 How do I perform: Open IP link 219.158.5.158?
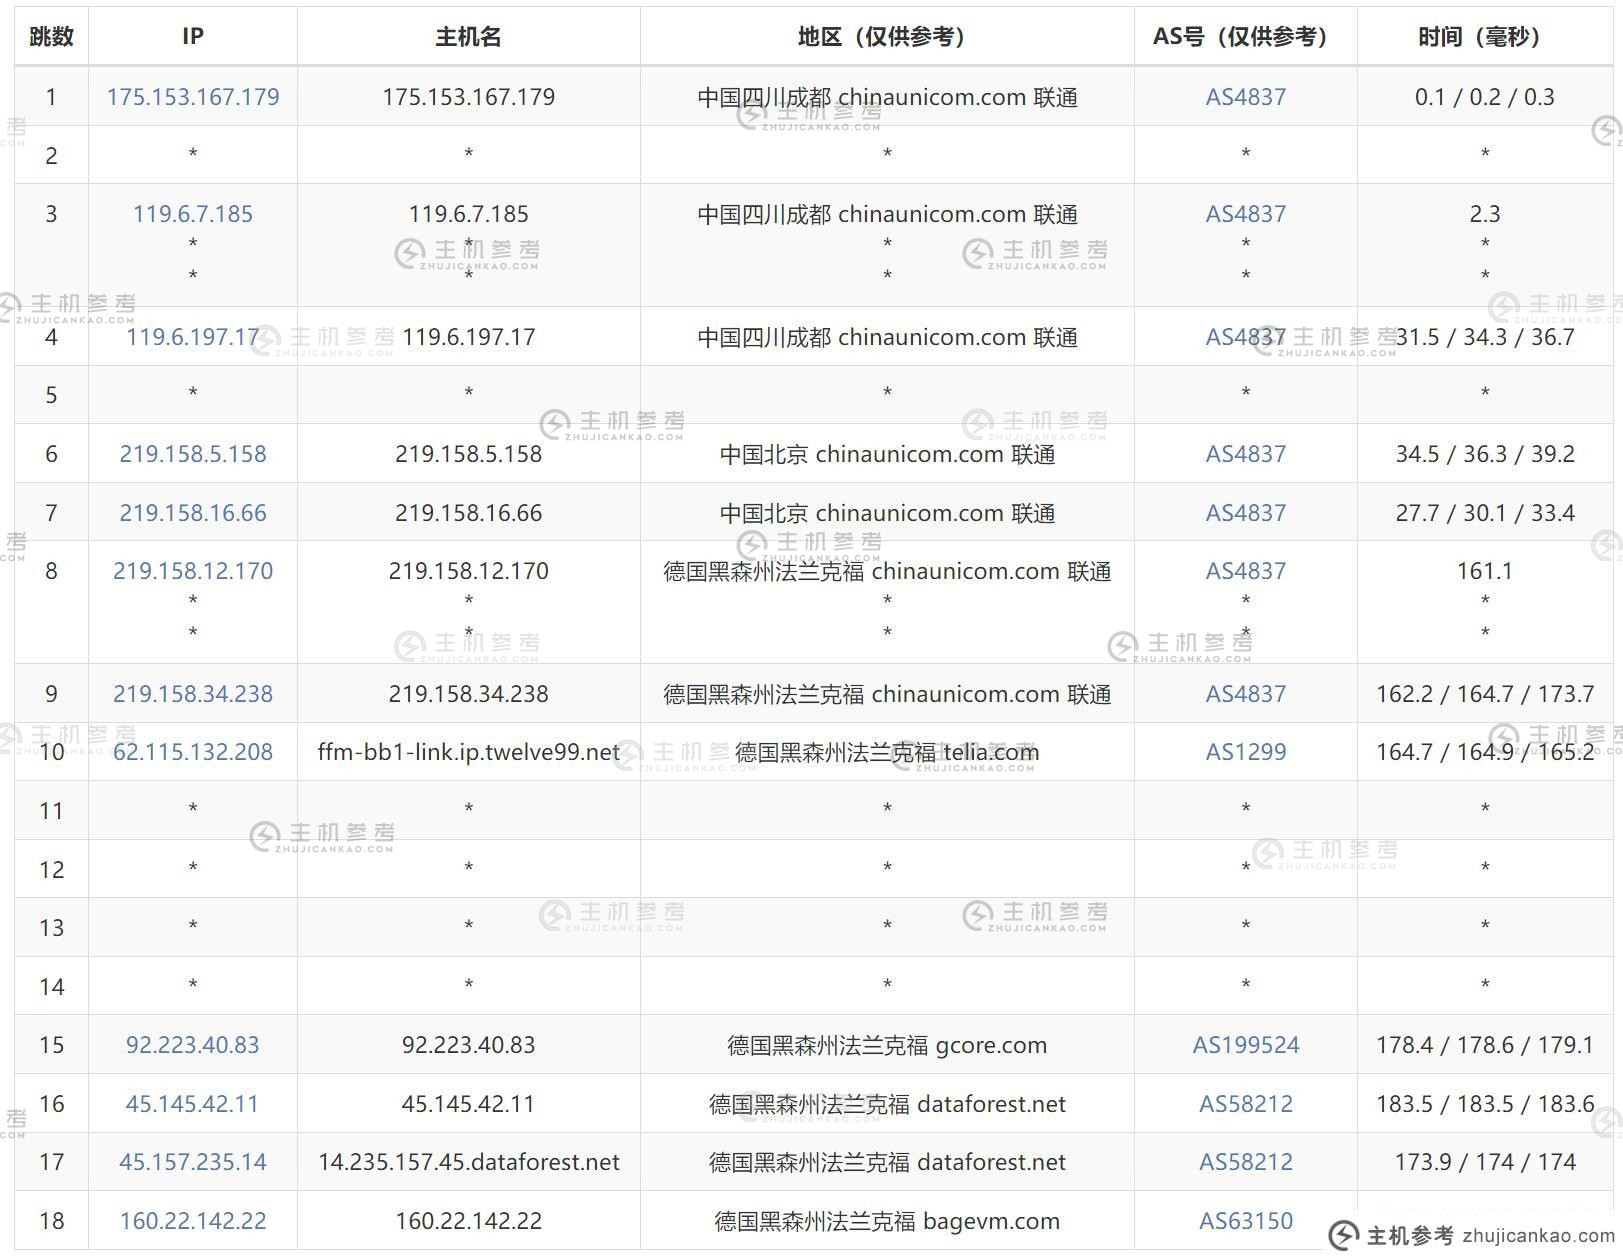click(x=193, y=454)
